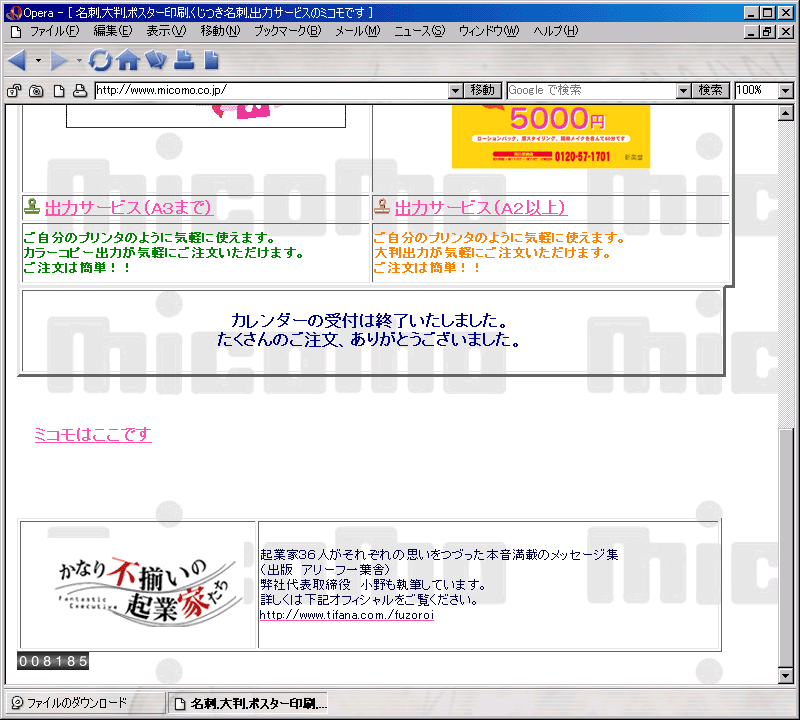
Task: Click the address bar showing http://www.micomo.co.jp/
Action: (272, 91)
